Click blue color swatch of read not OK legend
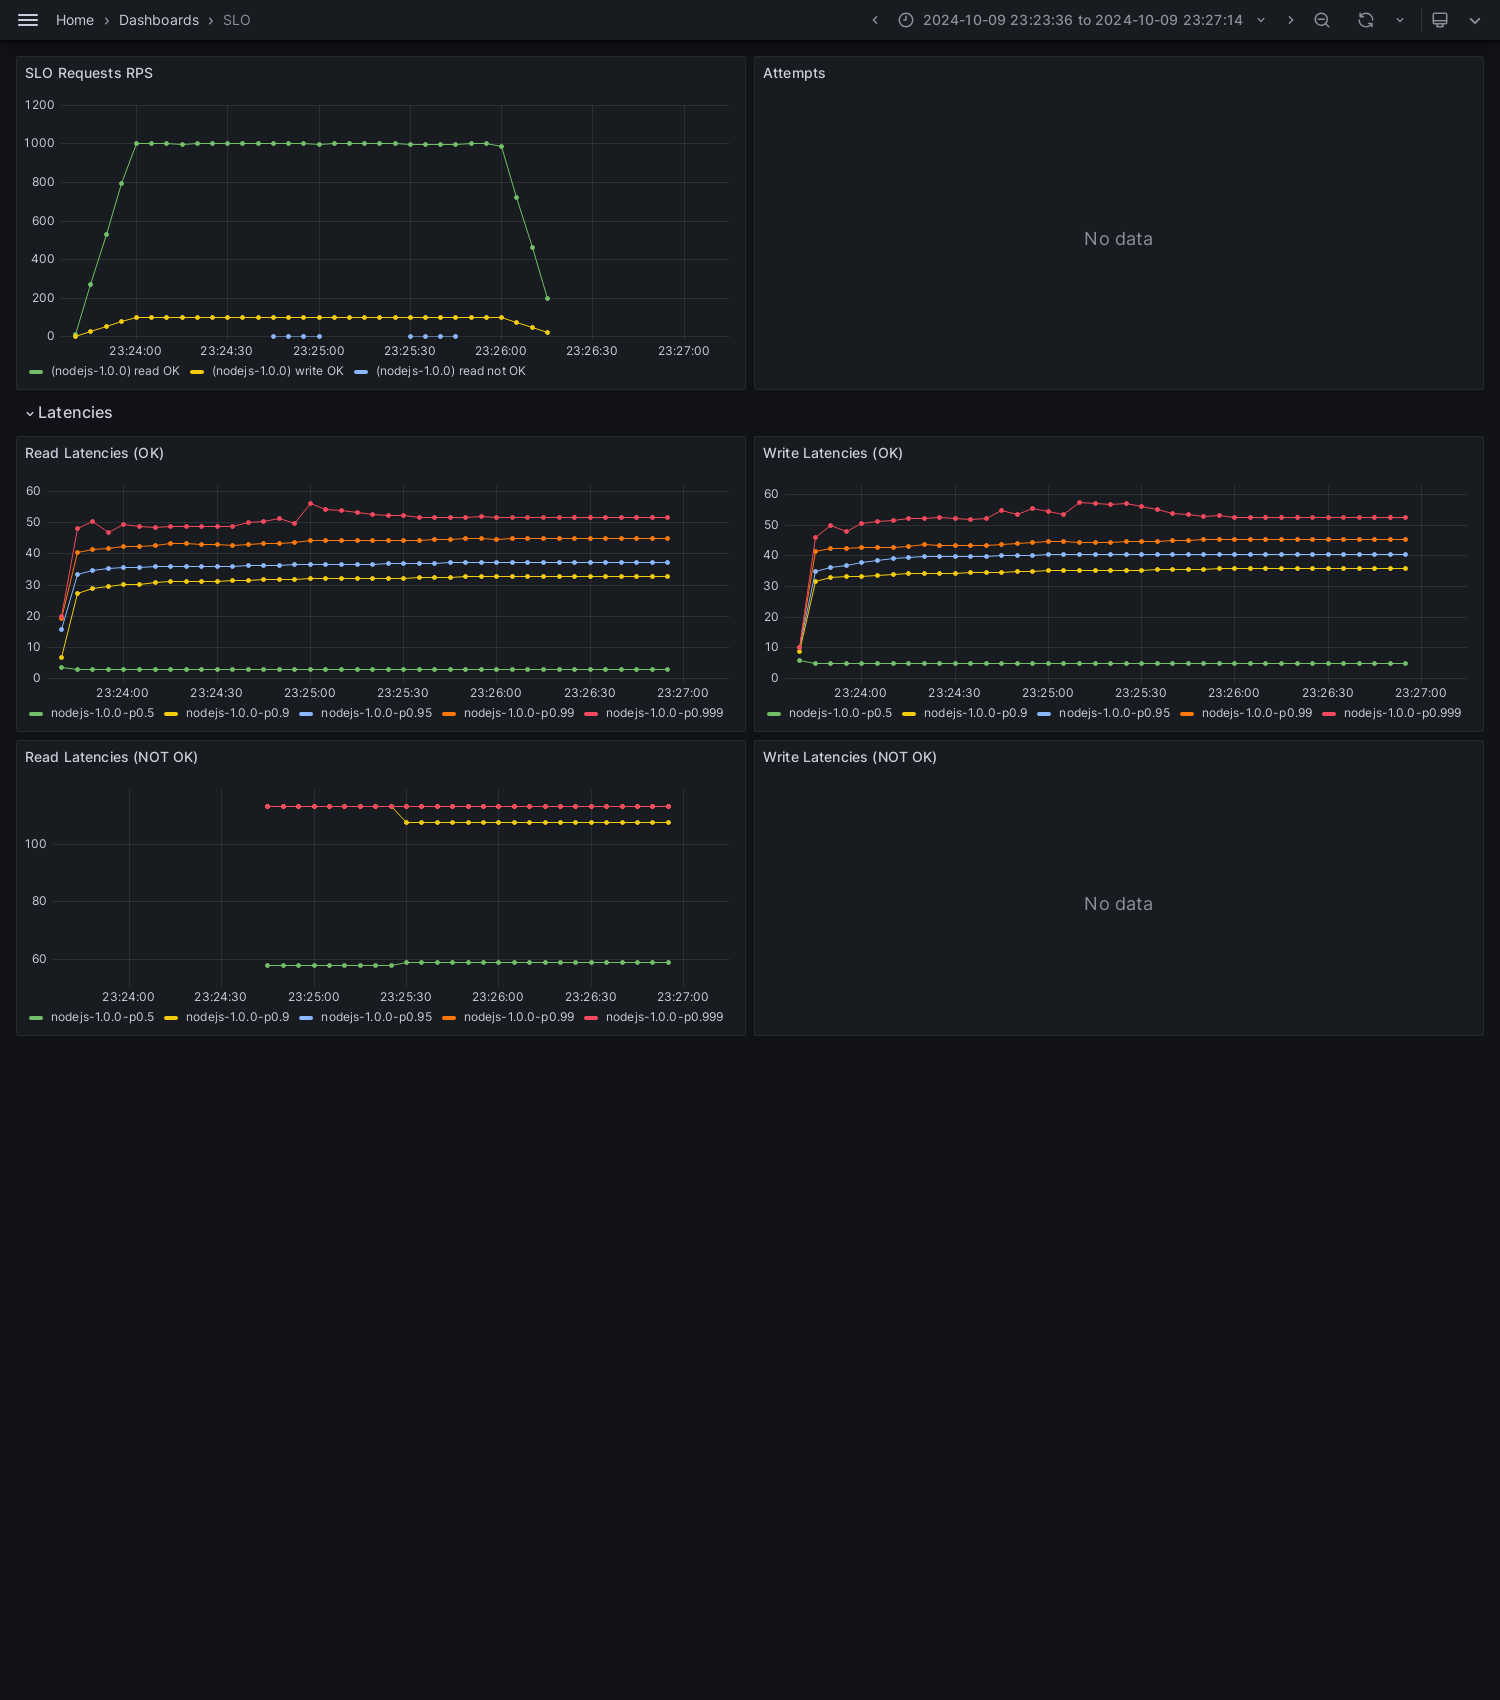This screenshot has width=1500, height=1700. point(361,372)
